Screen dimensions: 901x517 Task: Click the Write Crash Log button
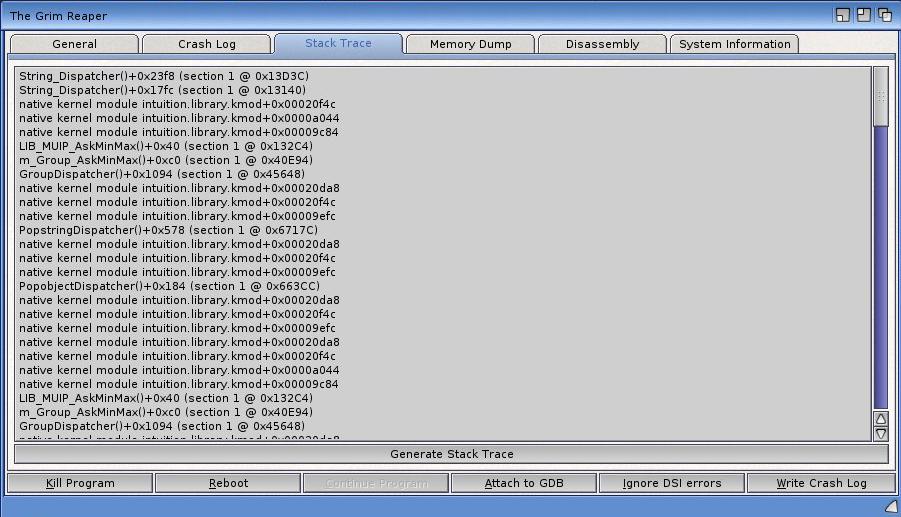pyautogui.click(x=821, y=483)
